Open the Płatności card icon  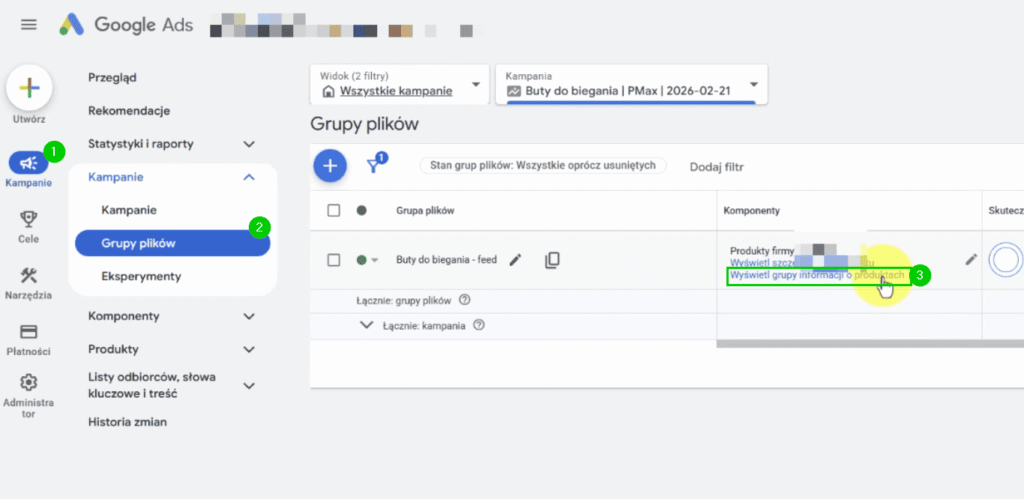pos(29,332)
